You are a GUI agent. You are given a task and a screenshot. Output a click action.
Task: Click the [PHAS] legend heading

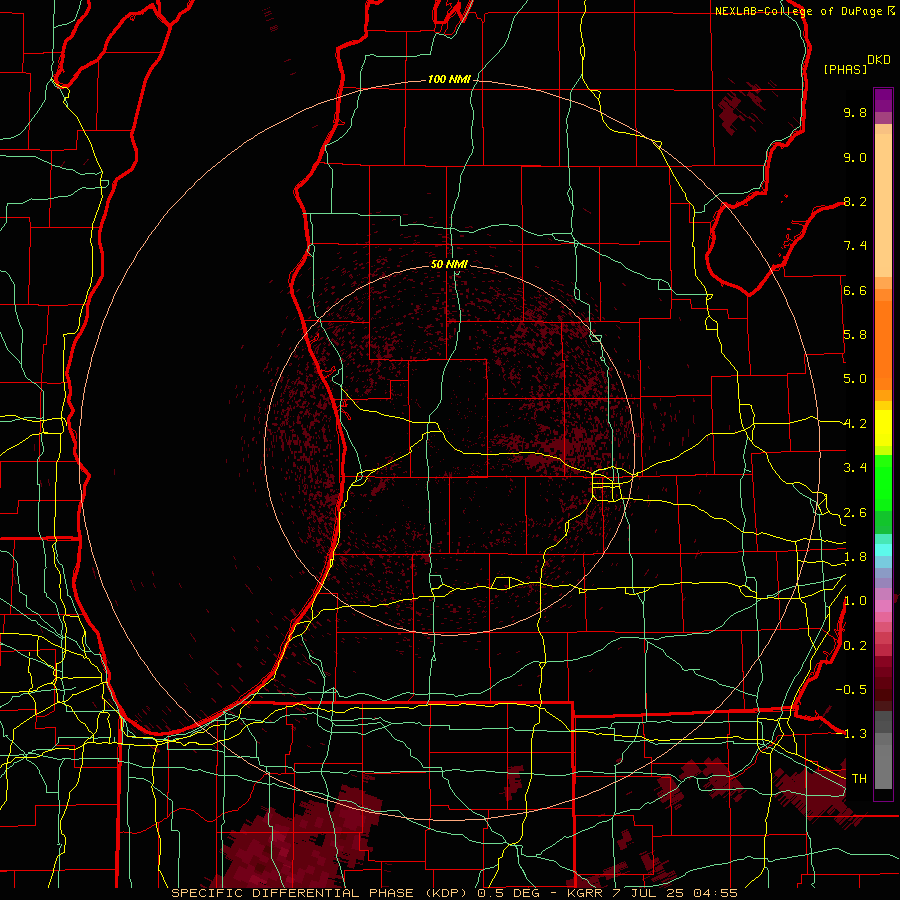point(845,69)
